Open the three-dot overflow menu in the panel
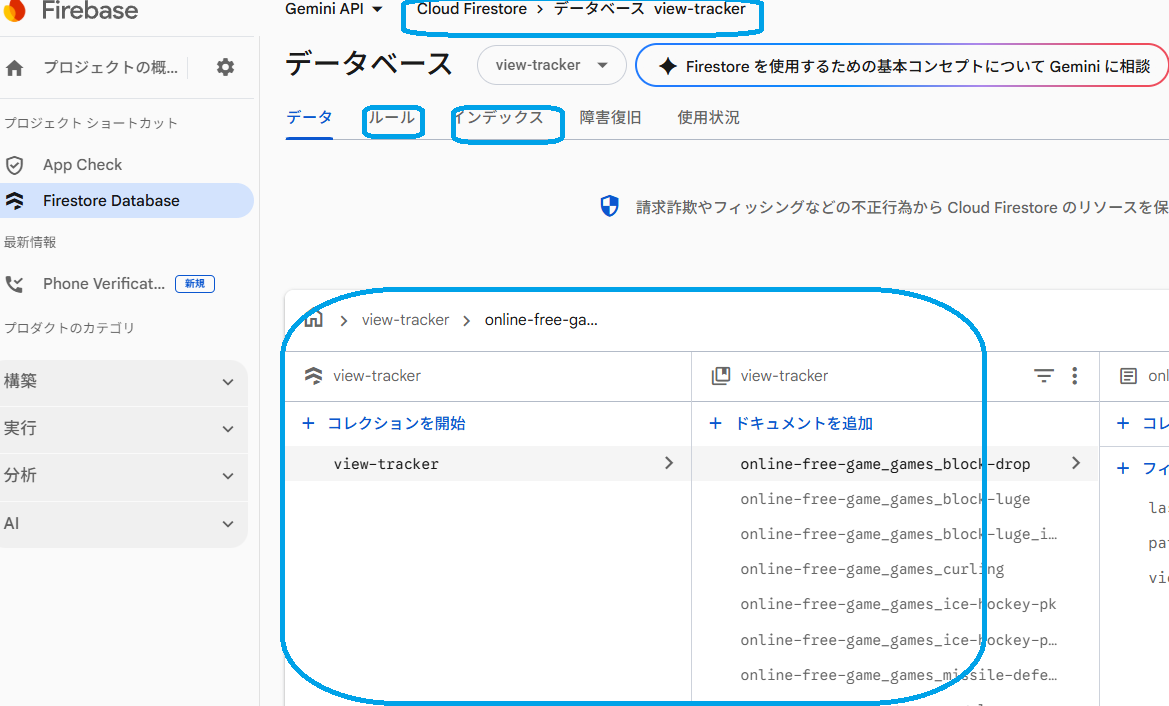1169x706 pixels. point(1075,375)
